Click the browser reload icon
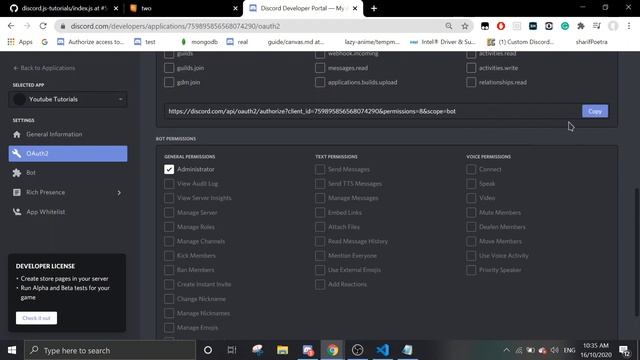The height and width of the screenshot is (360, 640). pyautogui.click(x=43, y=26)
